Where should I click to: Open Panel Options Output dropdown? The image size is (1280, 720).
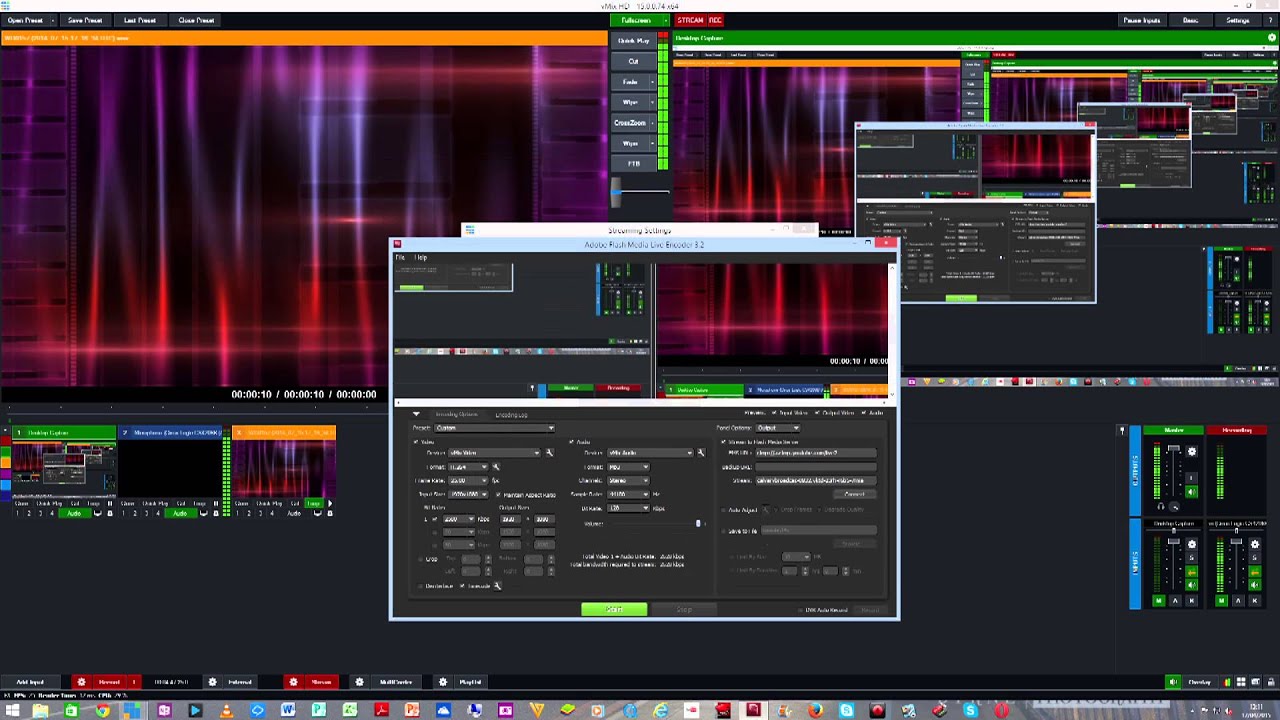778,428
